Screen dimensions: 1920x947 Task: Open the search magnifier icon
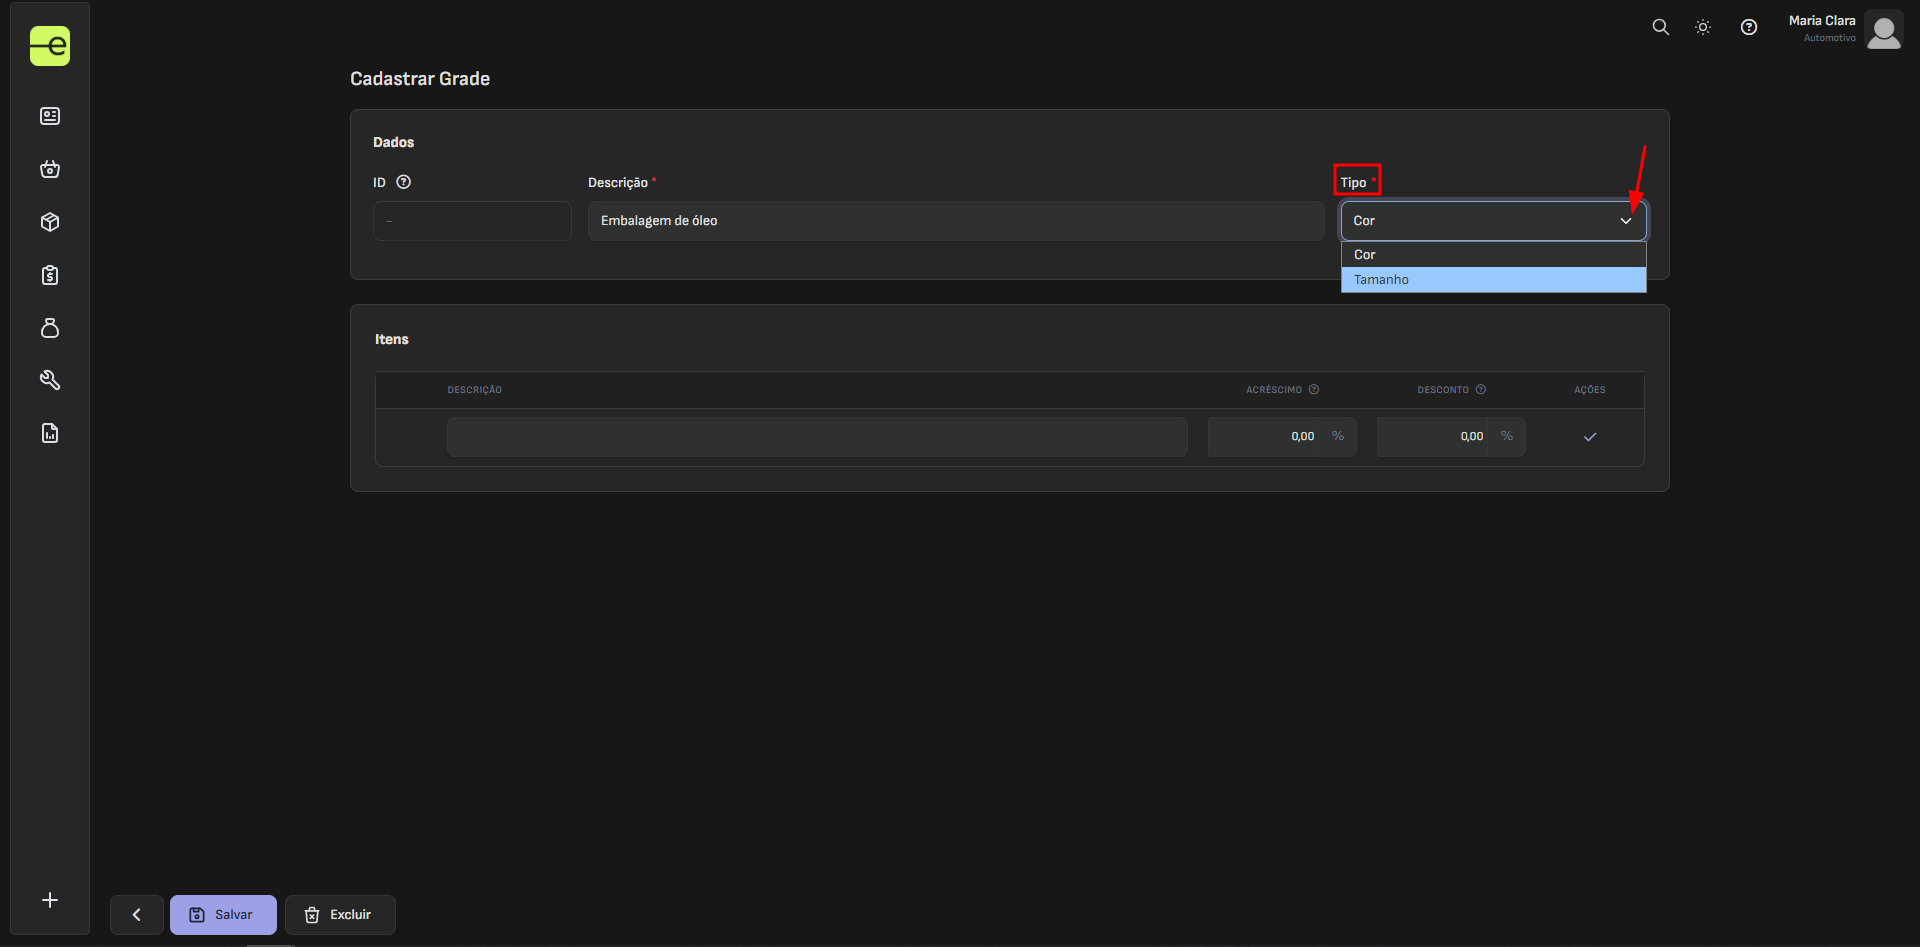1660,27
